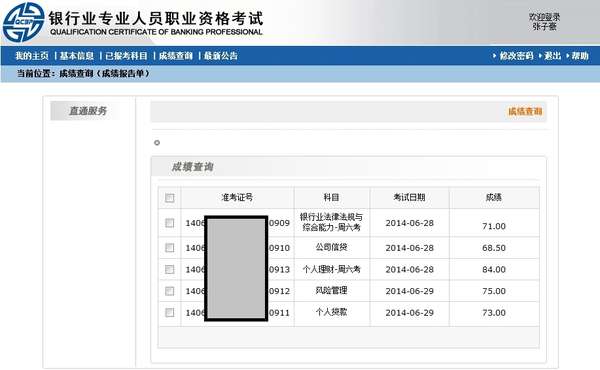Click date 2014-06-29 in 风险管理 row

[x=409, y=291]
